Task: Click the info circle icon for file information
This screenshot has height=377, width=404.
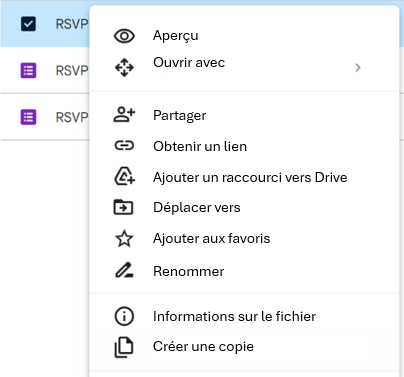Action: [124, 316]
